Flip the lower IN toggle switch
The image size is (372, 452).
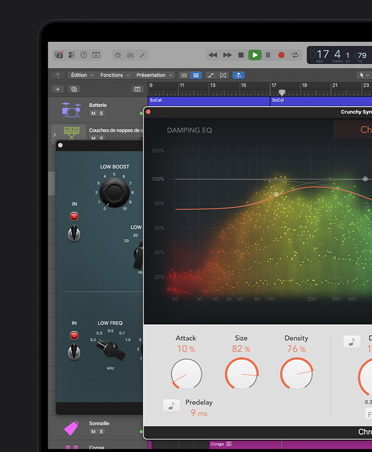(x=74, y=352)
